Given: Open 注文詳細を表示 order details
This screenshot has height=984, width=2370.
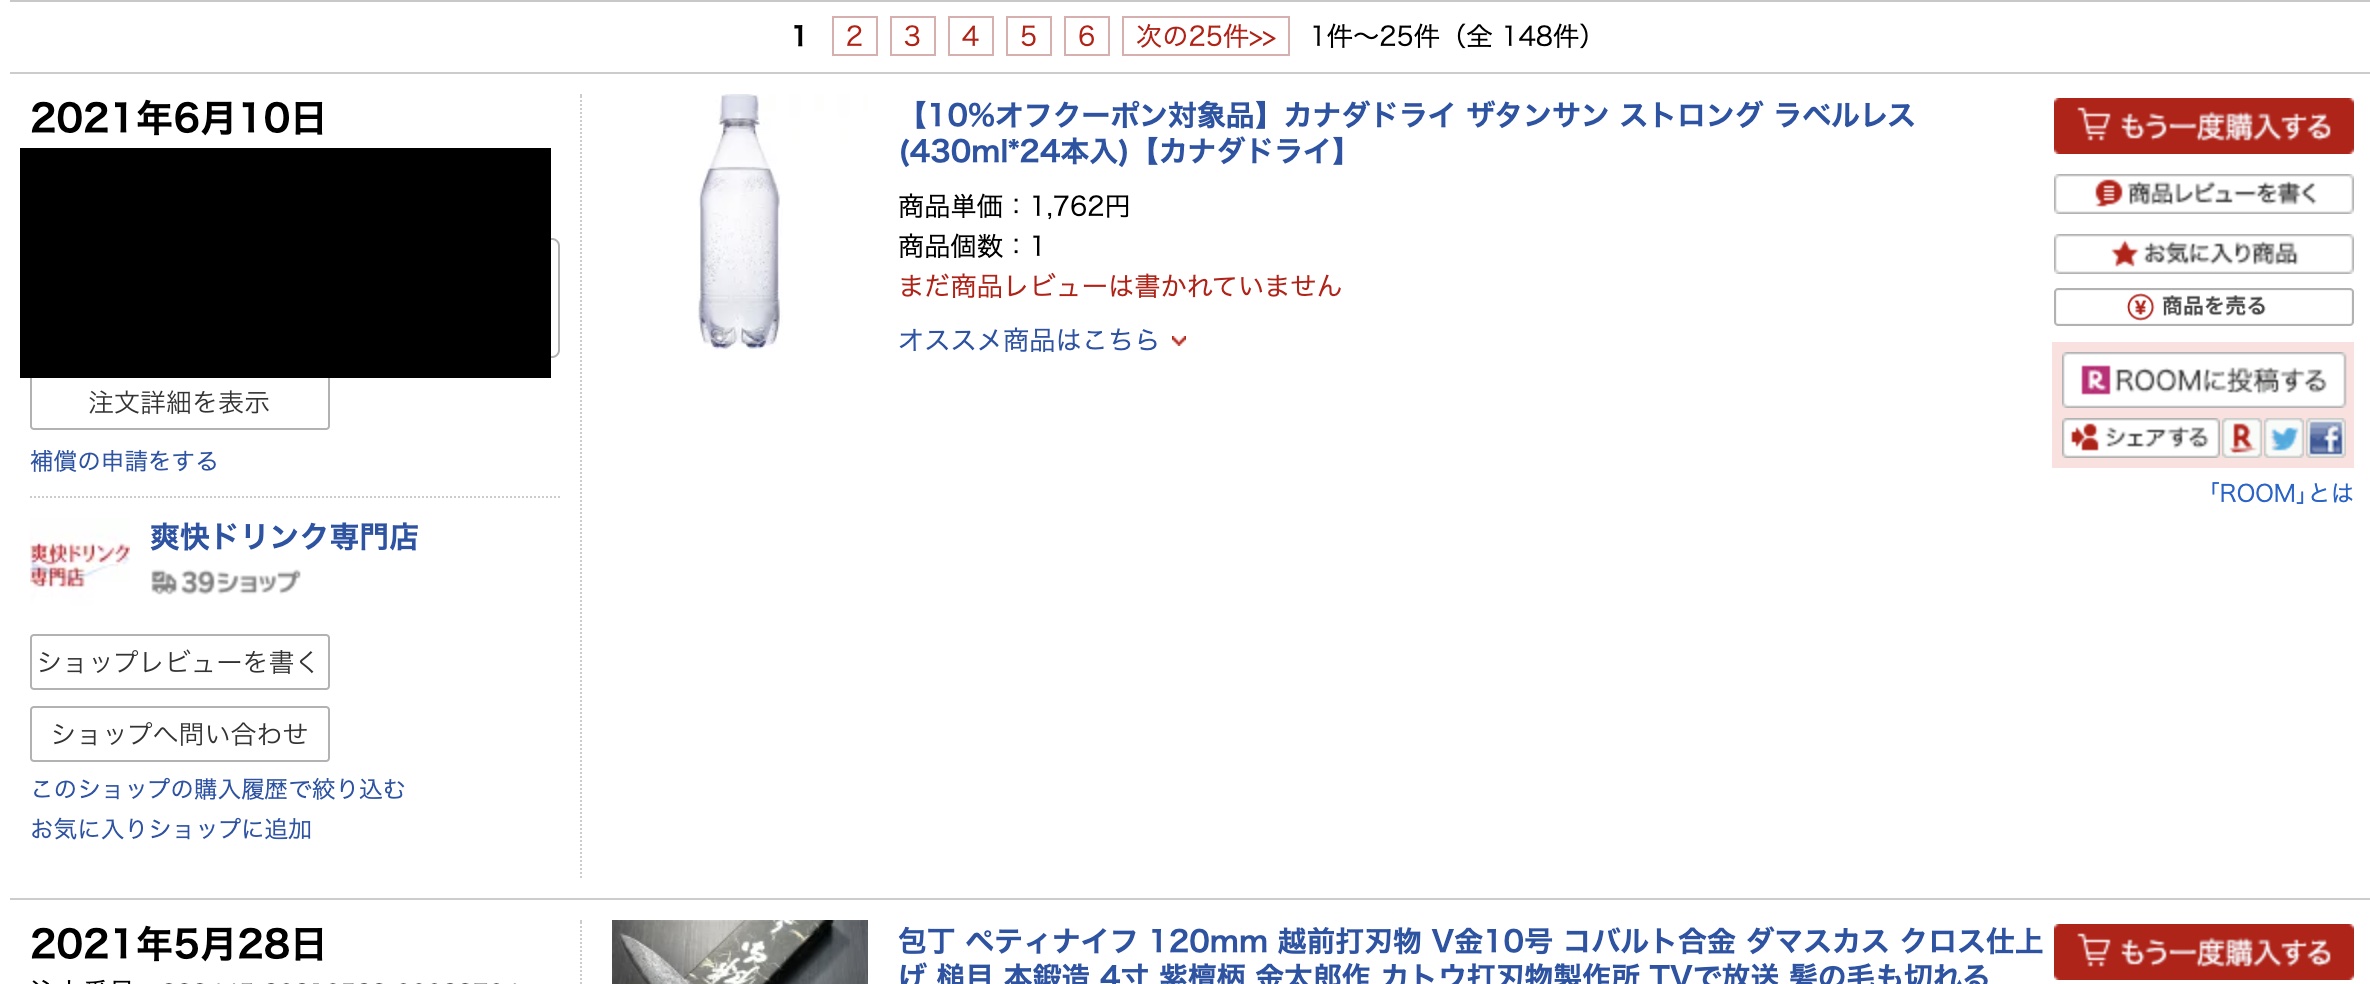Looking at the screenshot, I should (180, 403).
